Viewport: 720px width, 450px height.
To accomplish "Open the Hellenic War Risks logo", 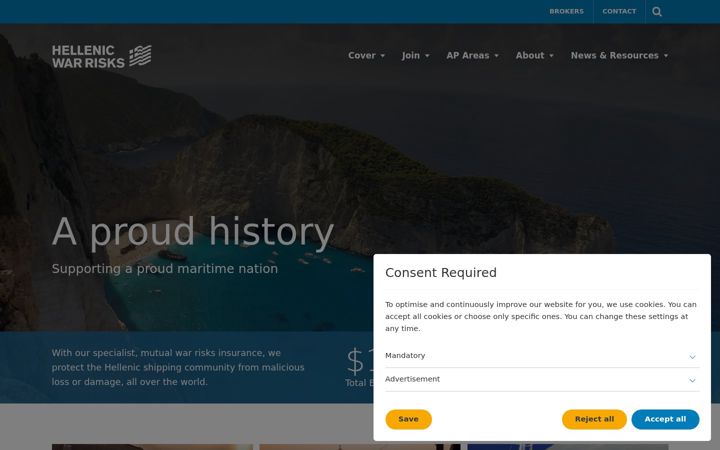I will pos(101,56).
